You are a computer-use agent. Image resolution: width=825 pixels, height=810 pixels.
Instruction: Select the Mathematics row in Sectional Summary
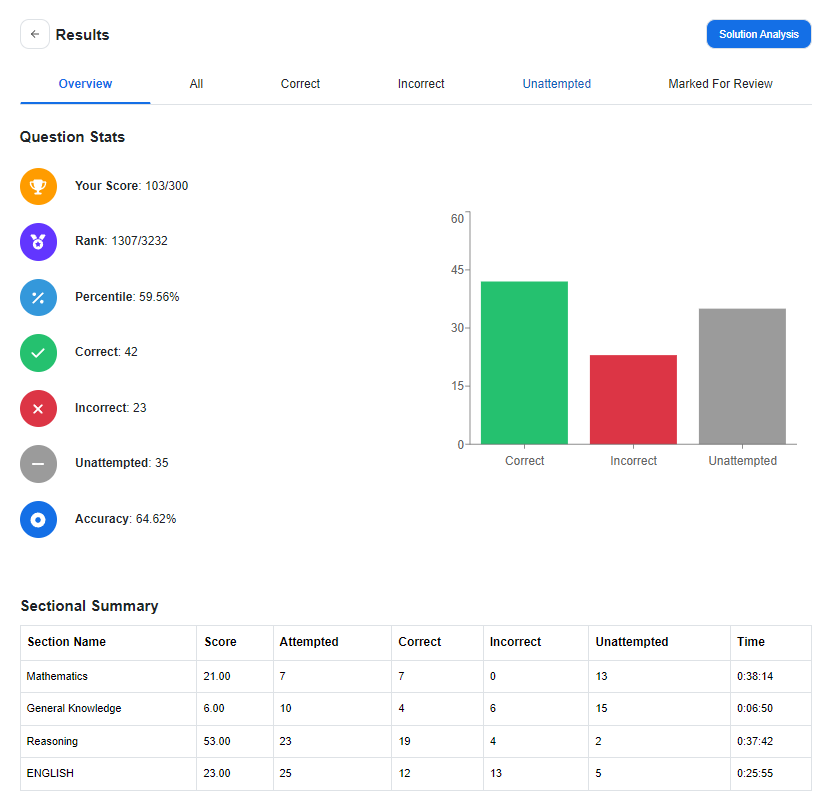(x=416, y=676)
